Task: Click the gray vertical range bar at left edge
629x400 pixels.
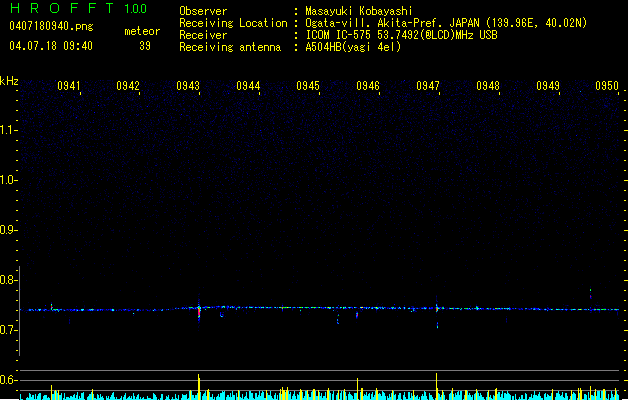Action: 20,311
